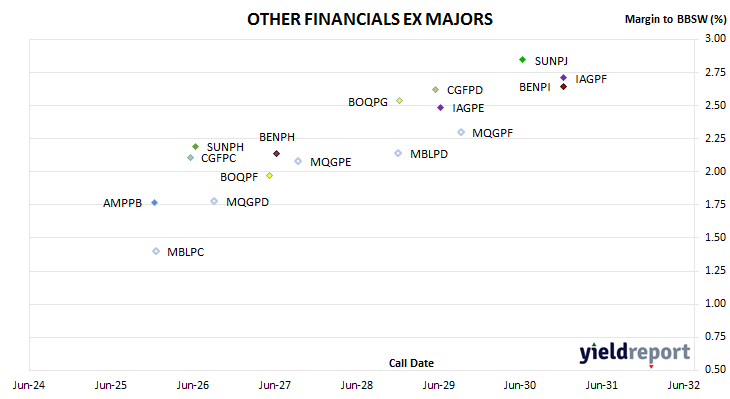
Task: Select the MBLPD series label
Action: pos(429,154)
